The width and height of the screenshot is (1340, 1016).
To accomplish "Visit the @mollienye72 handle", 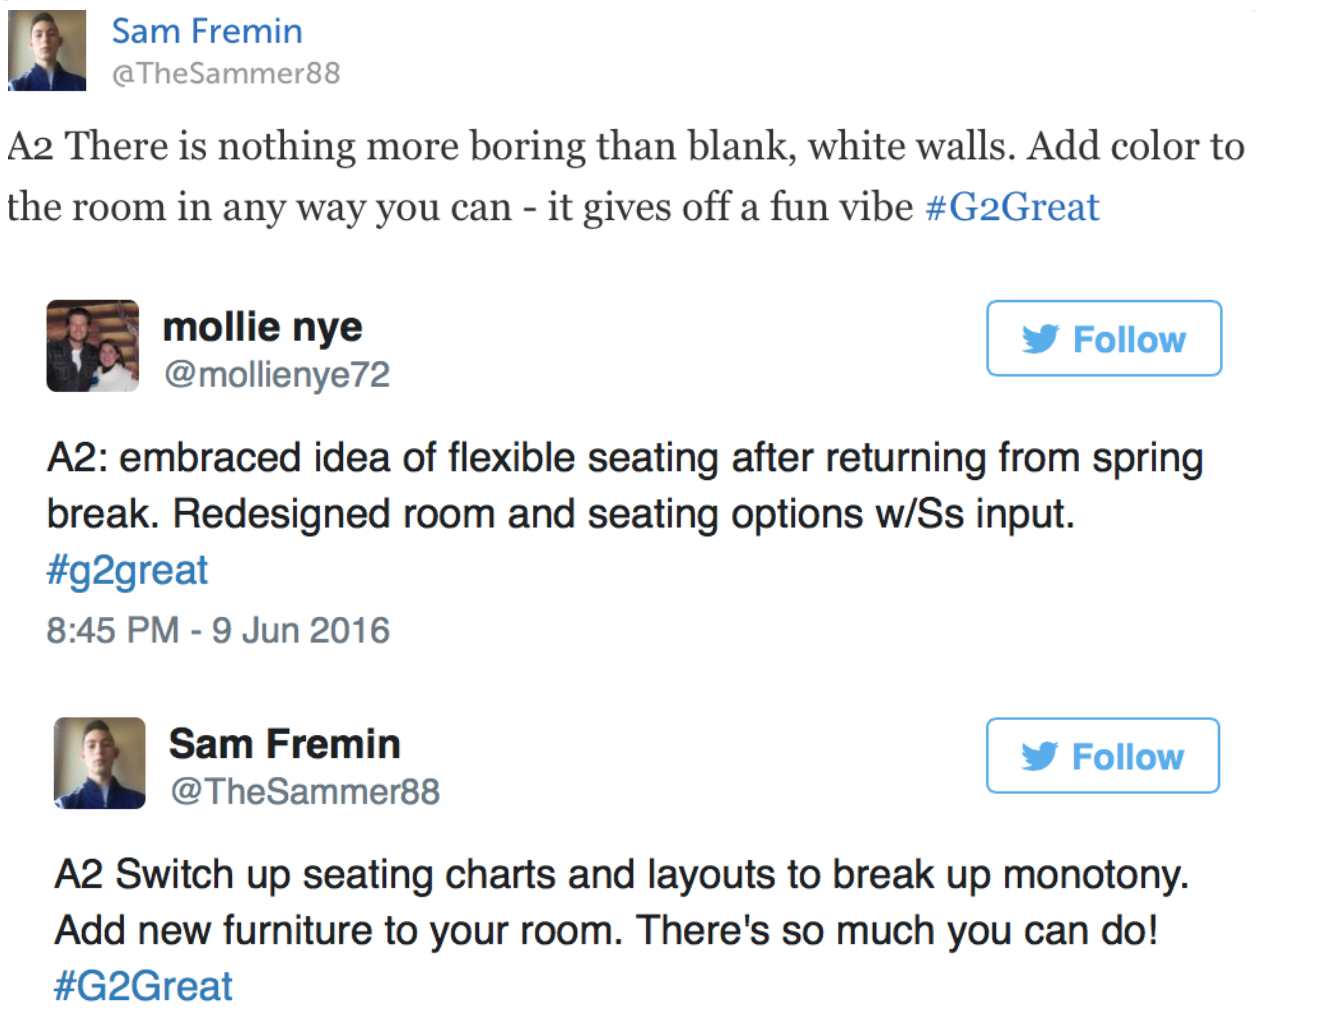I will click(277, 374).
